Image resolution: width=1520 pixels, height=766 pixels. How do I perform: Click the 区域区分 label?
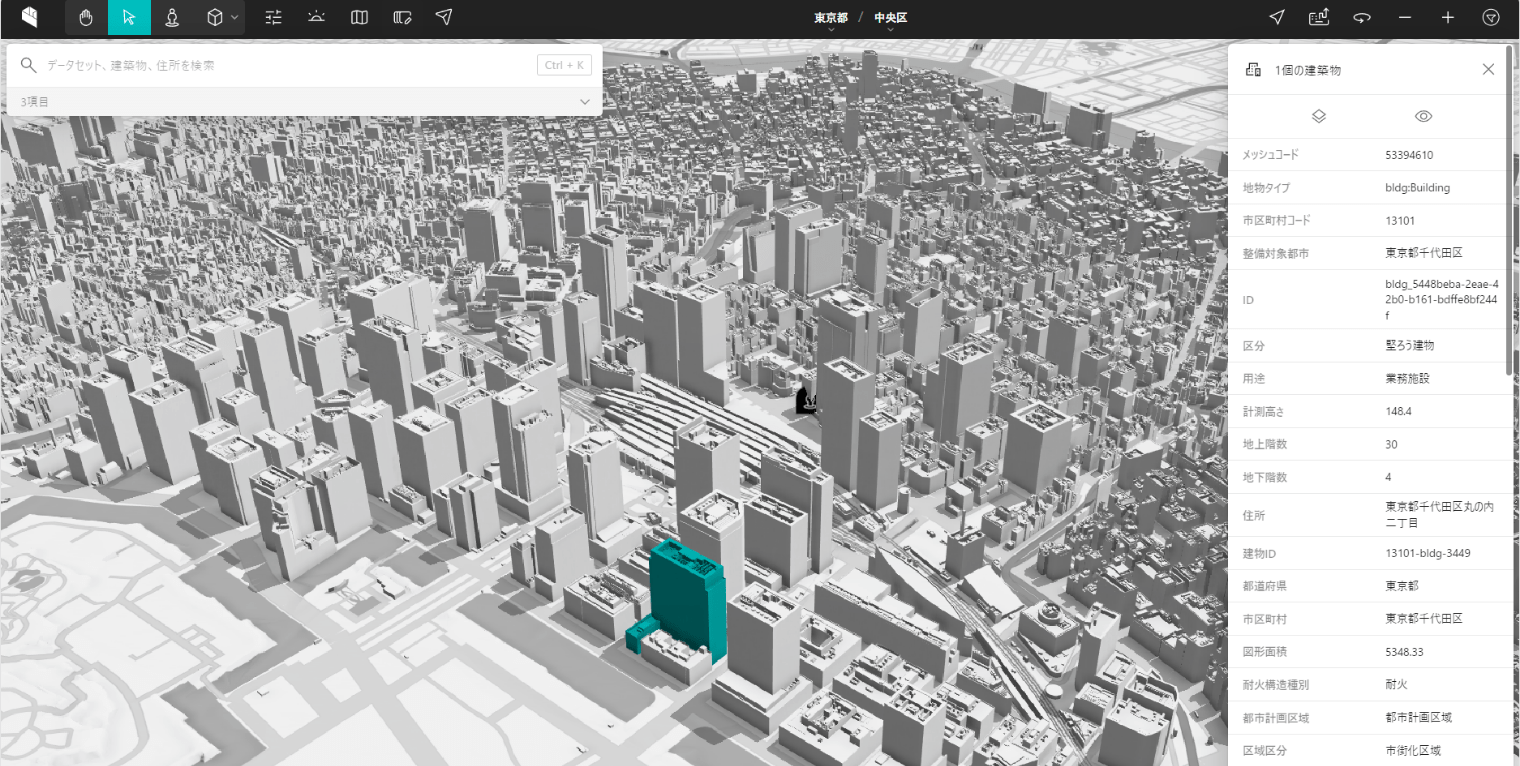click(1265, 750)
